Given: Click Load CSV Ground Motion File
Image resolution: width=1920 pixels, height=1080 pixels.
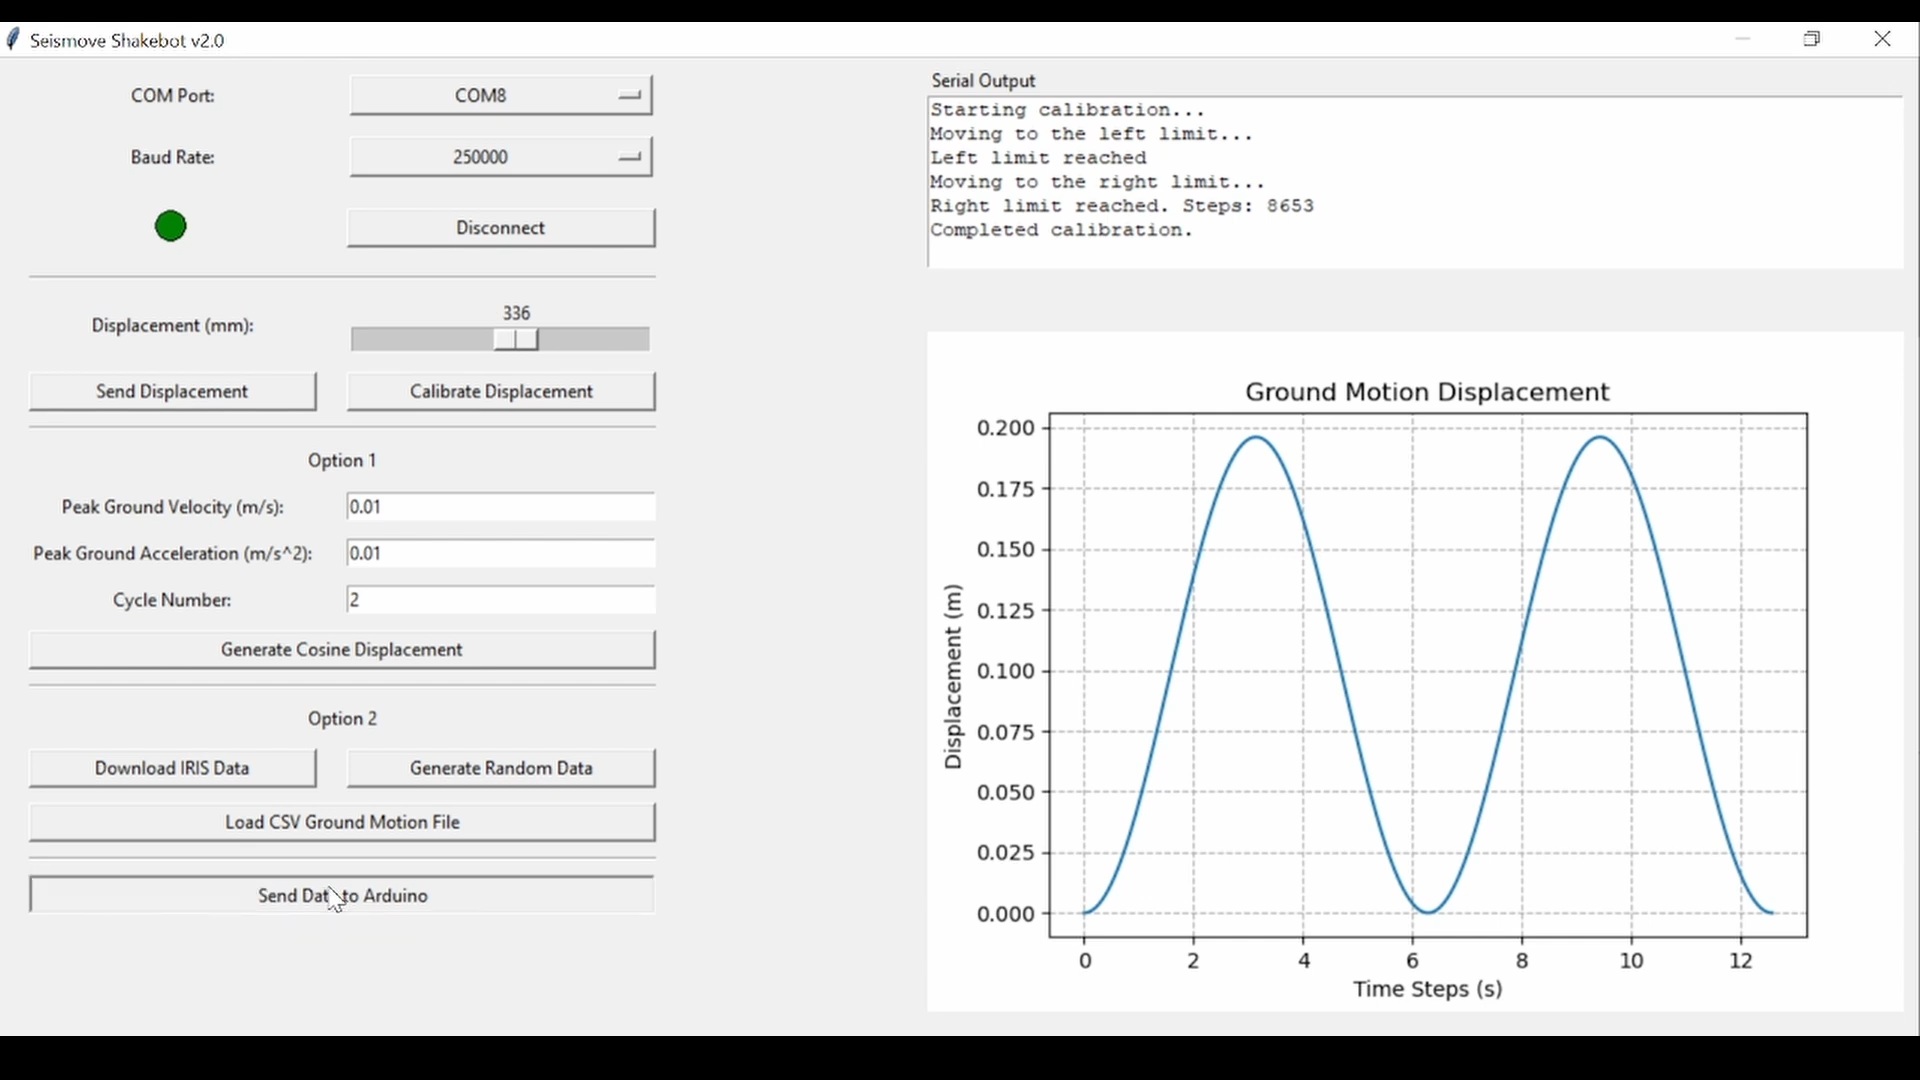Looking at the screenshot, I should pyautogui.click(x=342, y=823).
